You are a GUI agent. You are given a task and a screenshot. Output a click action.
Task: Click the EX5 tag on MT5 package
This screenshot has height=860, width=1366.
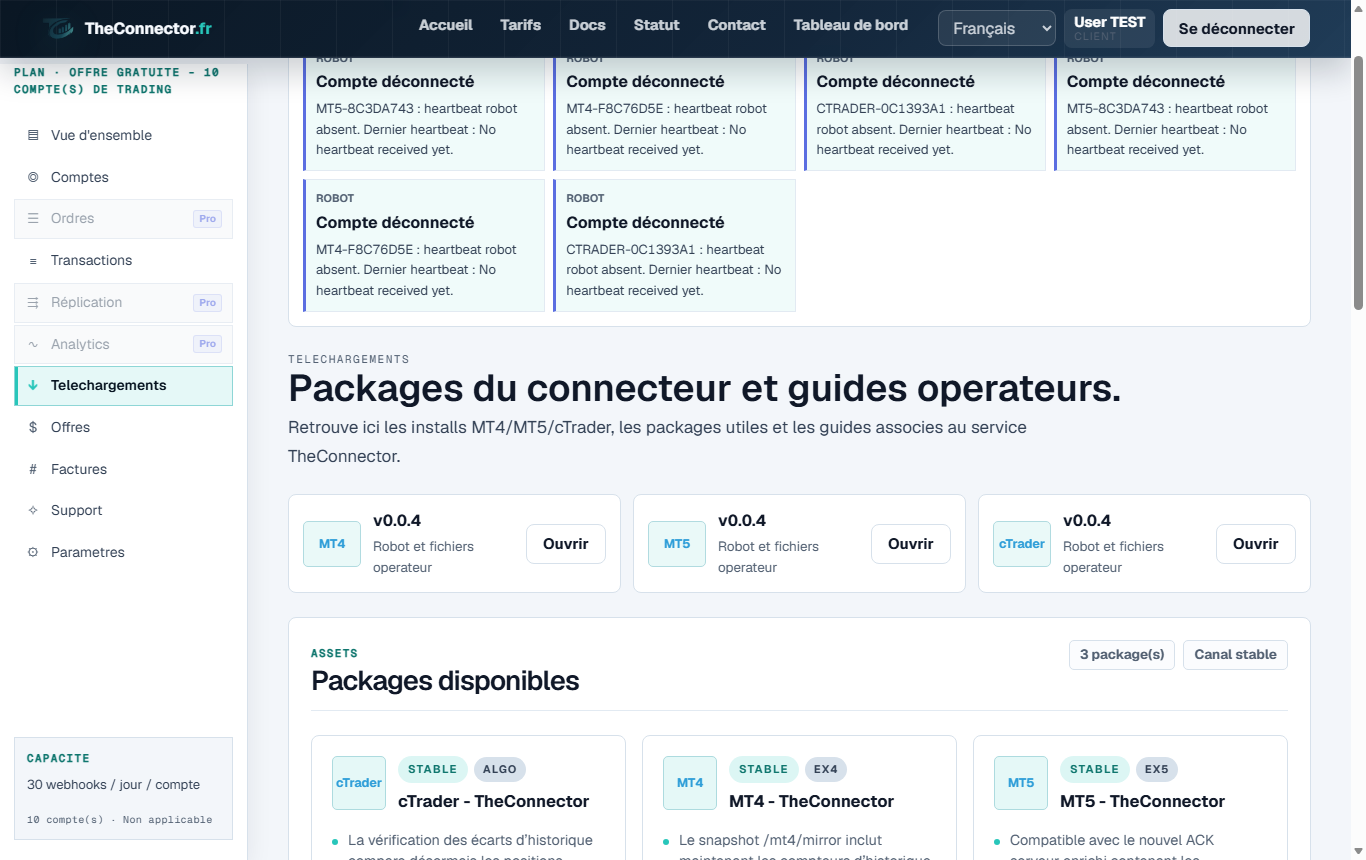(1157, 769)
